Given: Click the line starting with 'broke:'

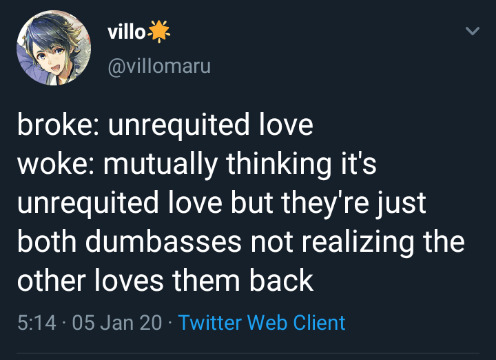Looking at the screenshot, I should (x=165, y=125).
